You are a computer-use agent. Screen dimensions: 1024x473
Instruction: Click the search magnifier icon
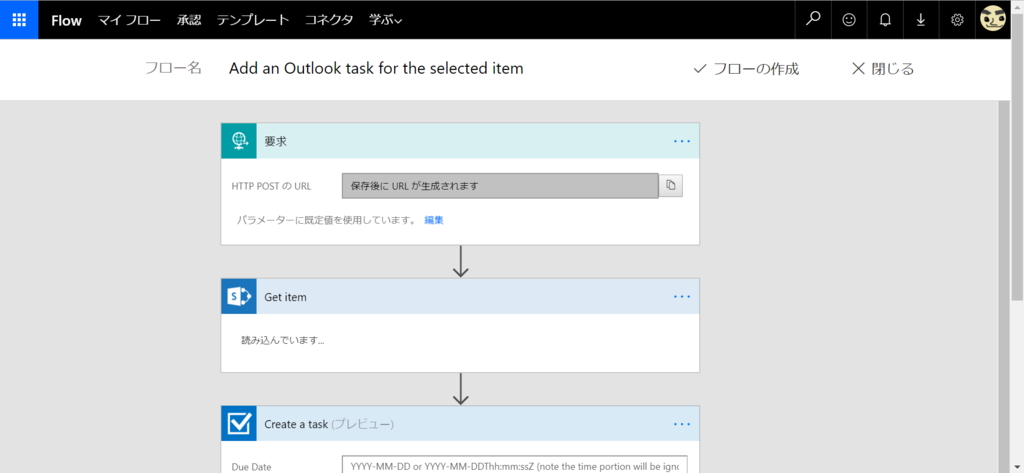812,20
